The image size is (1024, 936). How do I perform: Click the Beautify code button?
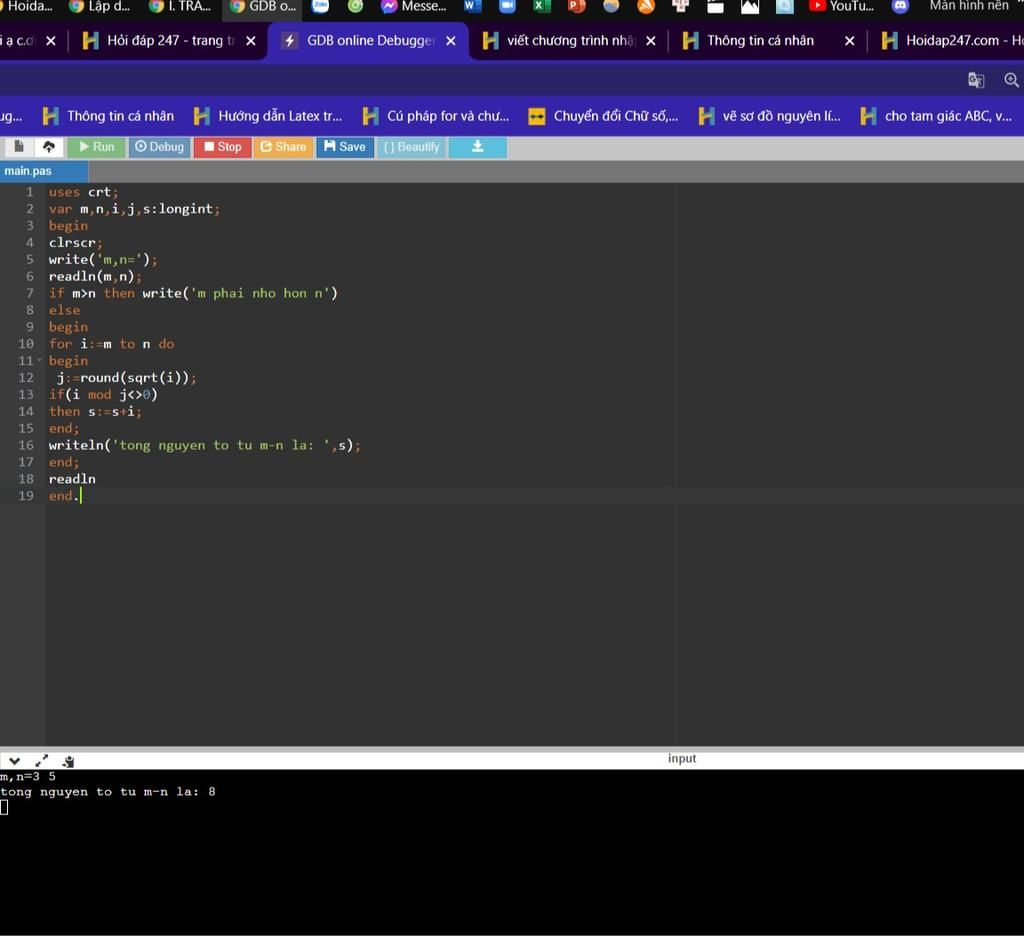411,147
